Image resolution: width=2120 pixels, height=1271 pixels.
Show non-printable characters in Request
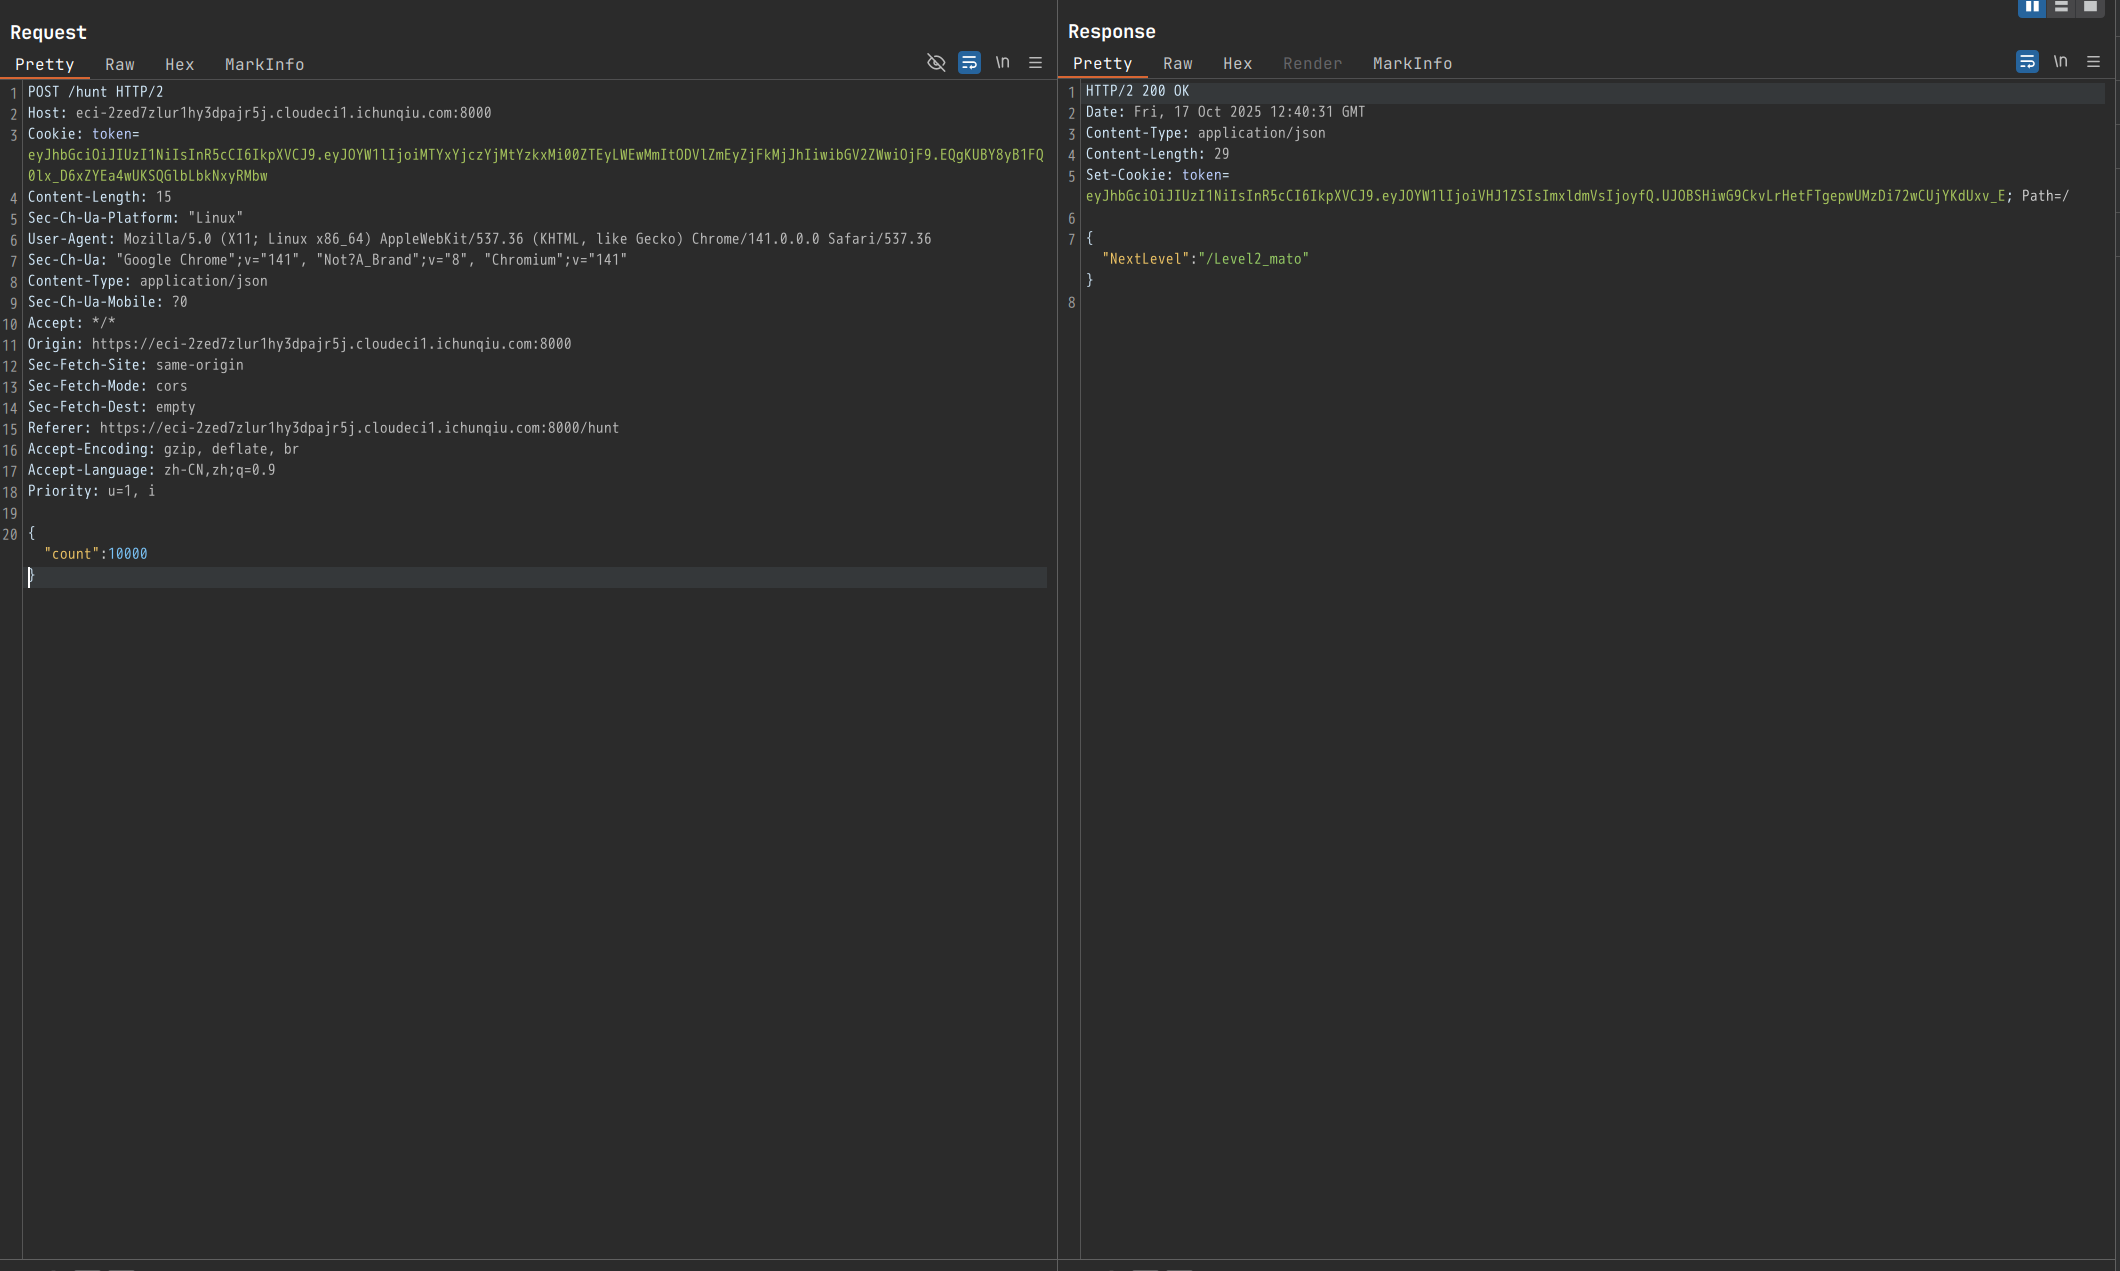[1002, 63]
